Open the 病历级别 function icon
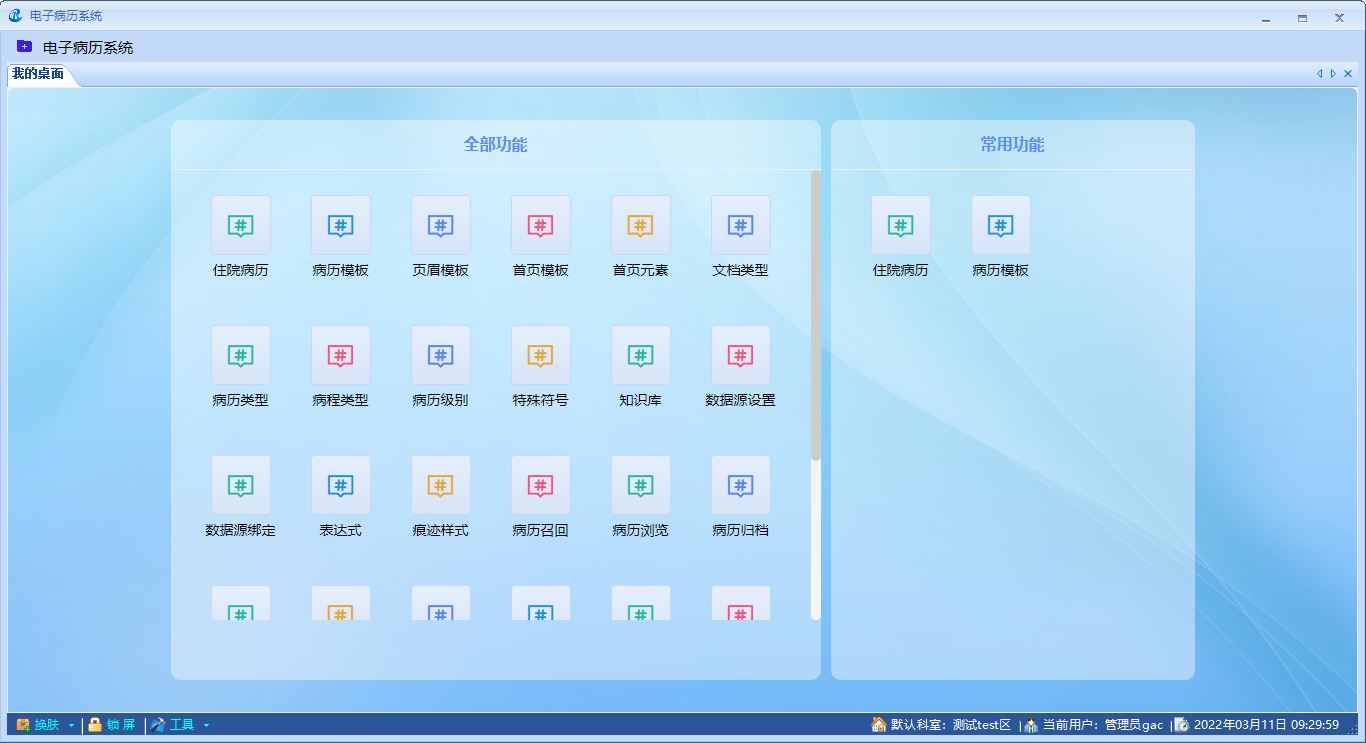 pyautogui.click(x=441, y=356)
